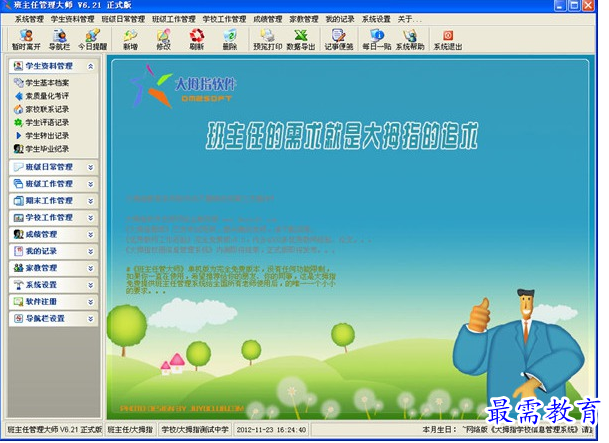The image size is (609, 443).
Task: Collapse the 学生资料管理 sidebar panel arrow
Action: (x=90, y=66)
